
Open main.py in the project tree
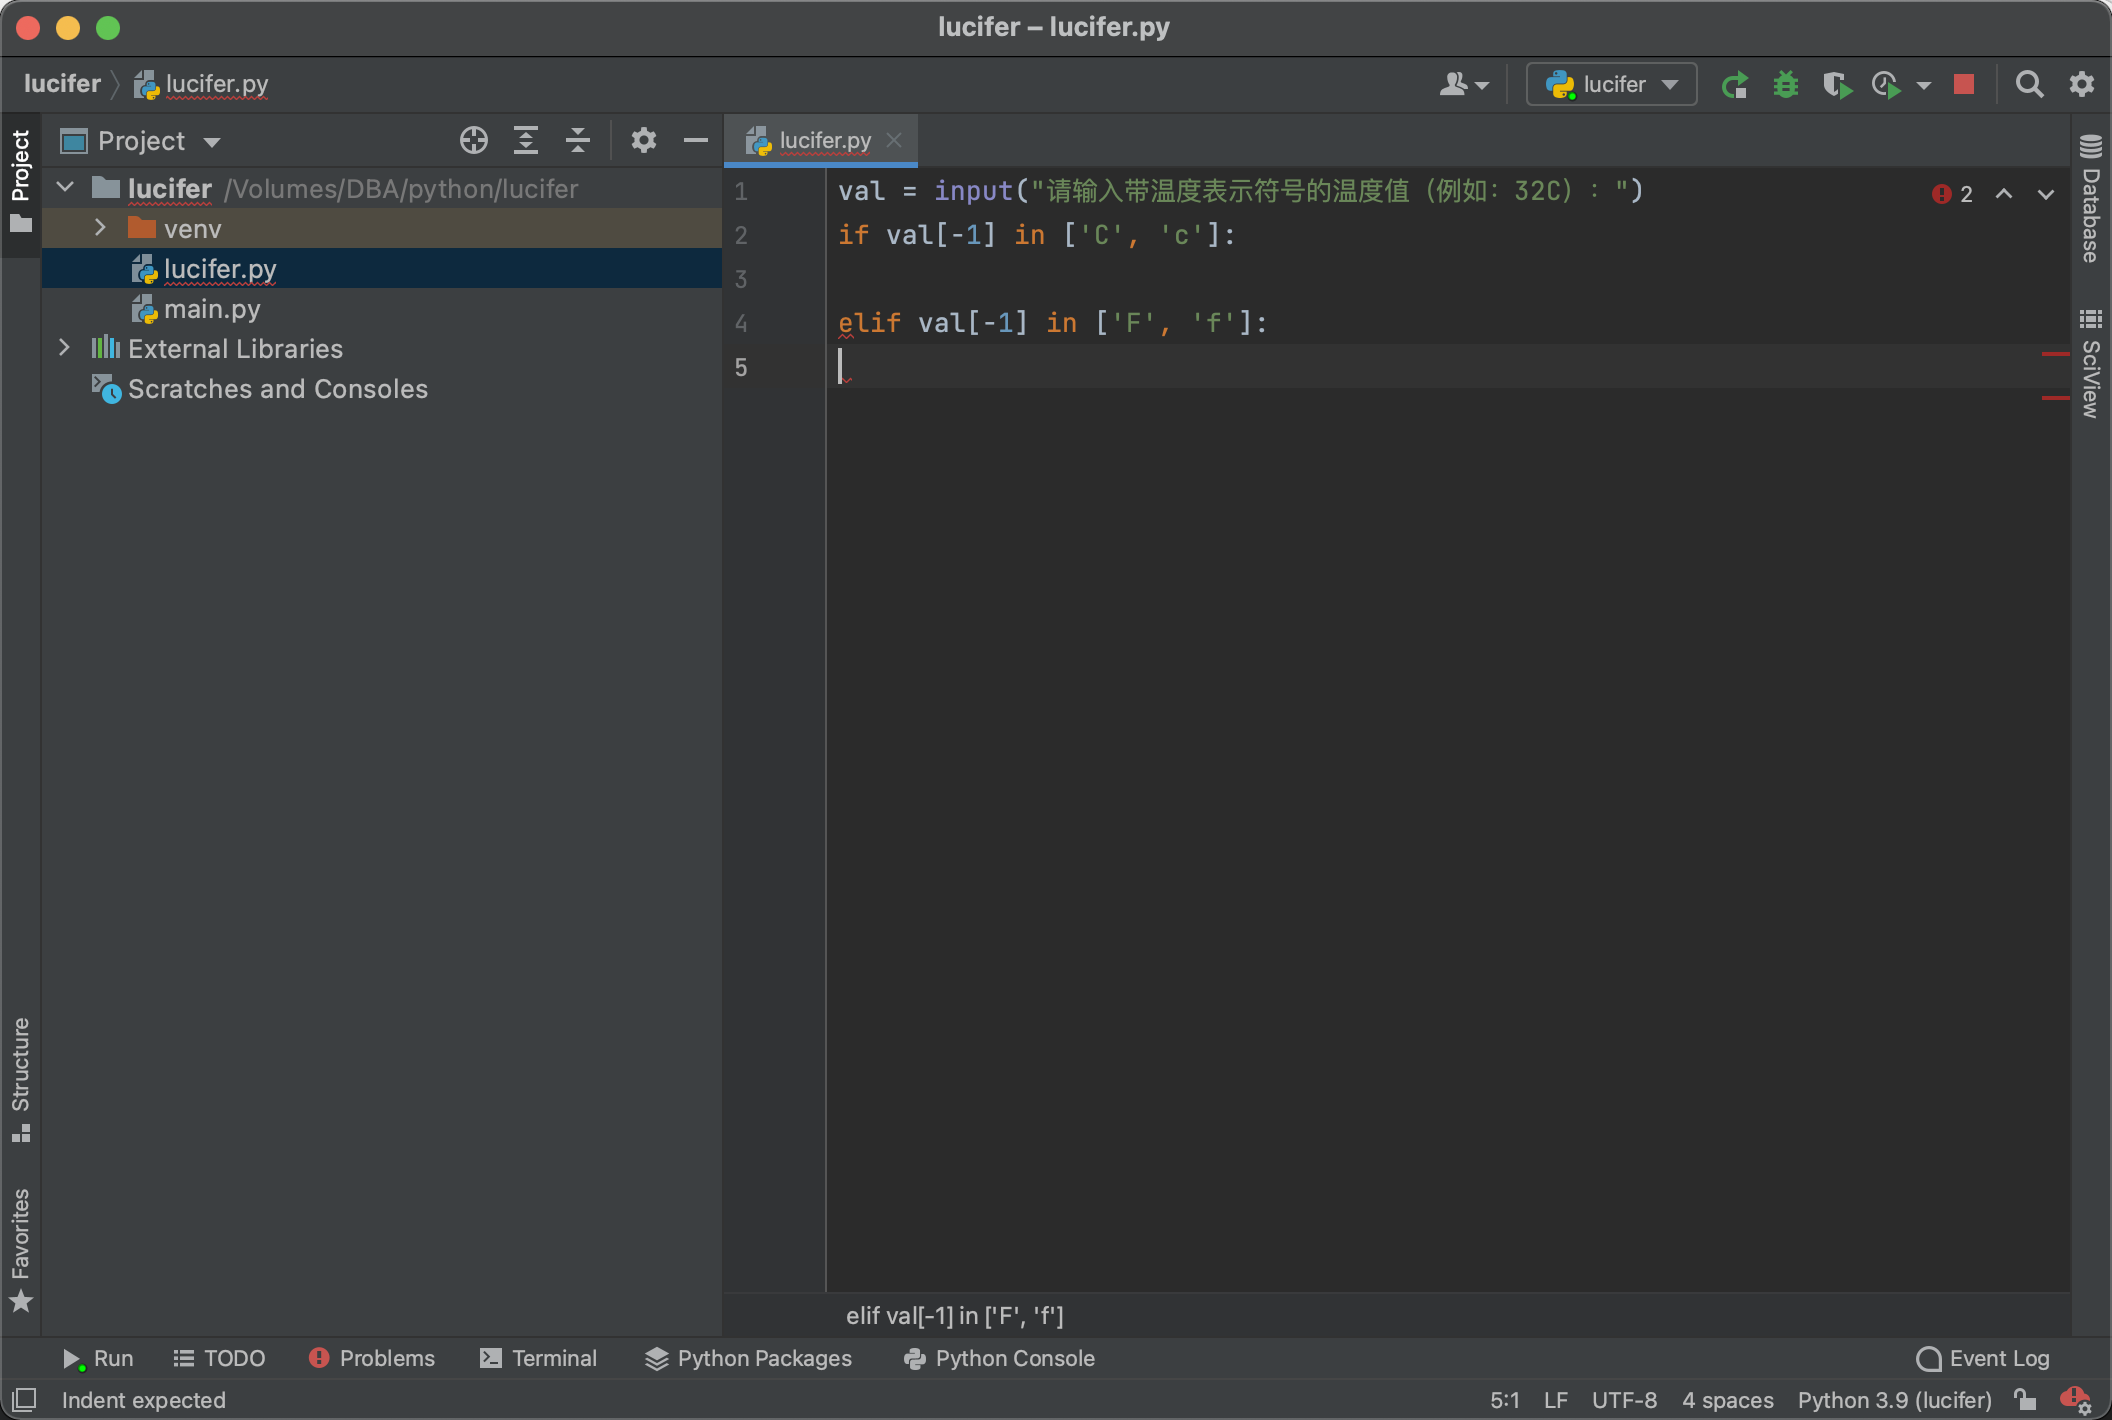(x=211, y=309)
